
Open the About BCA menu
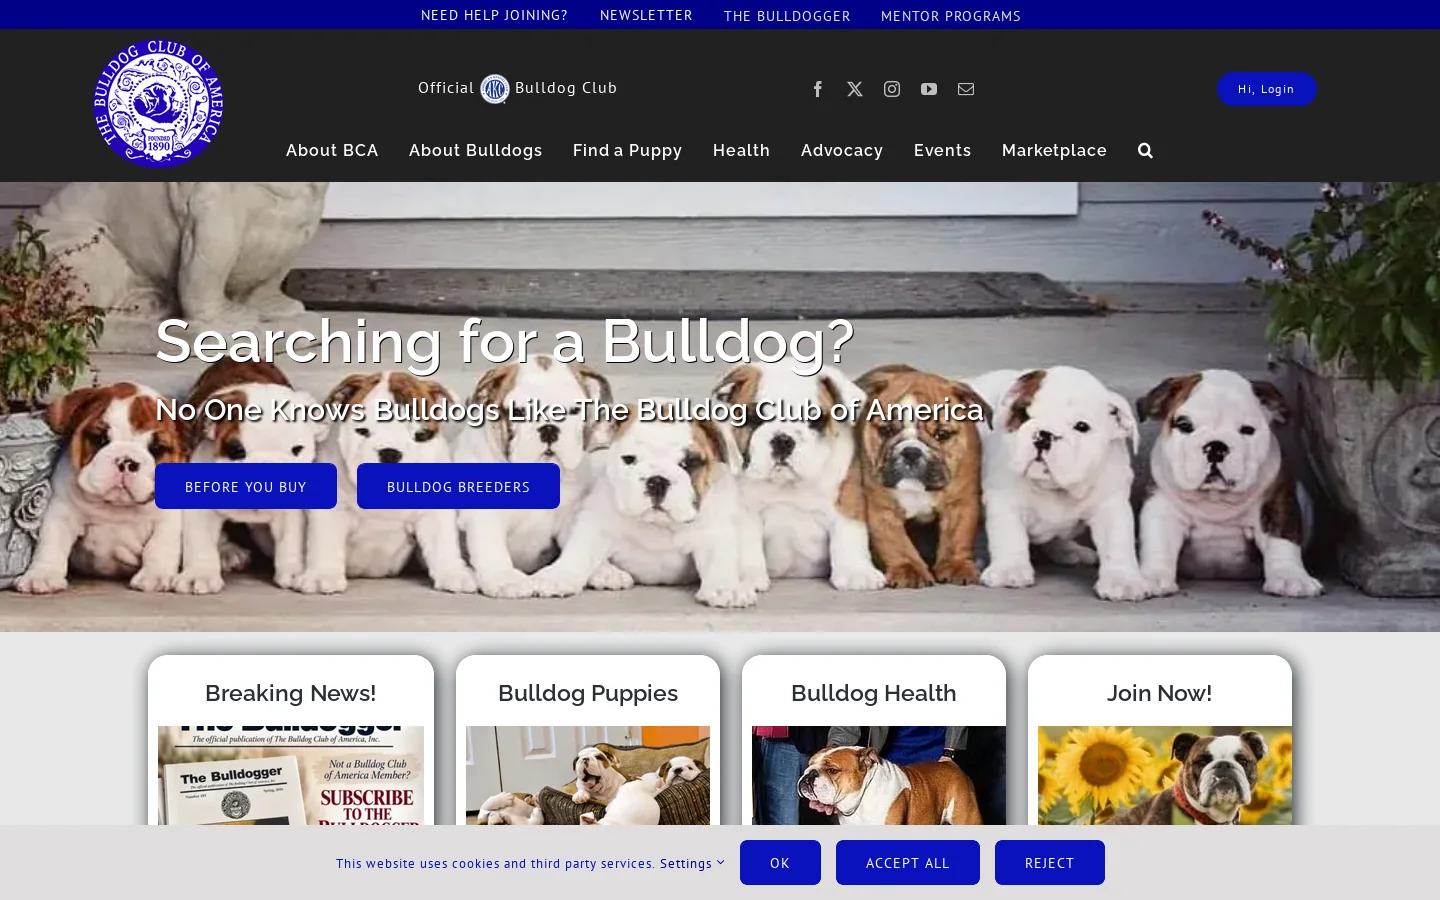[x=332, y=150]
